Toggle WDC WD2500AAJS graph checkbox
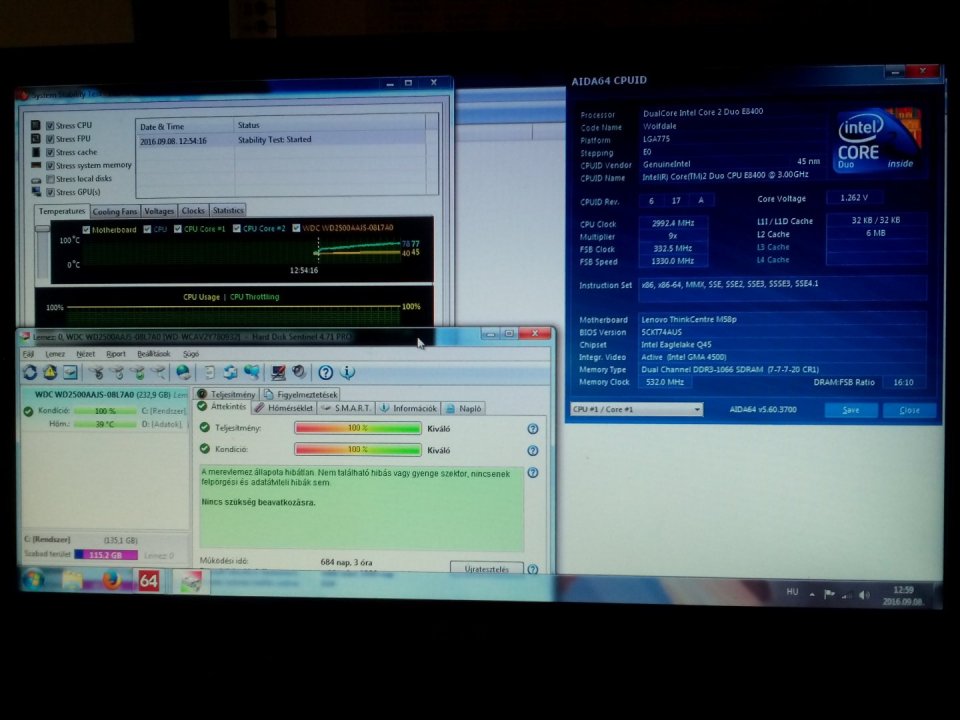 pos(296,228)
